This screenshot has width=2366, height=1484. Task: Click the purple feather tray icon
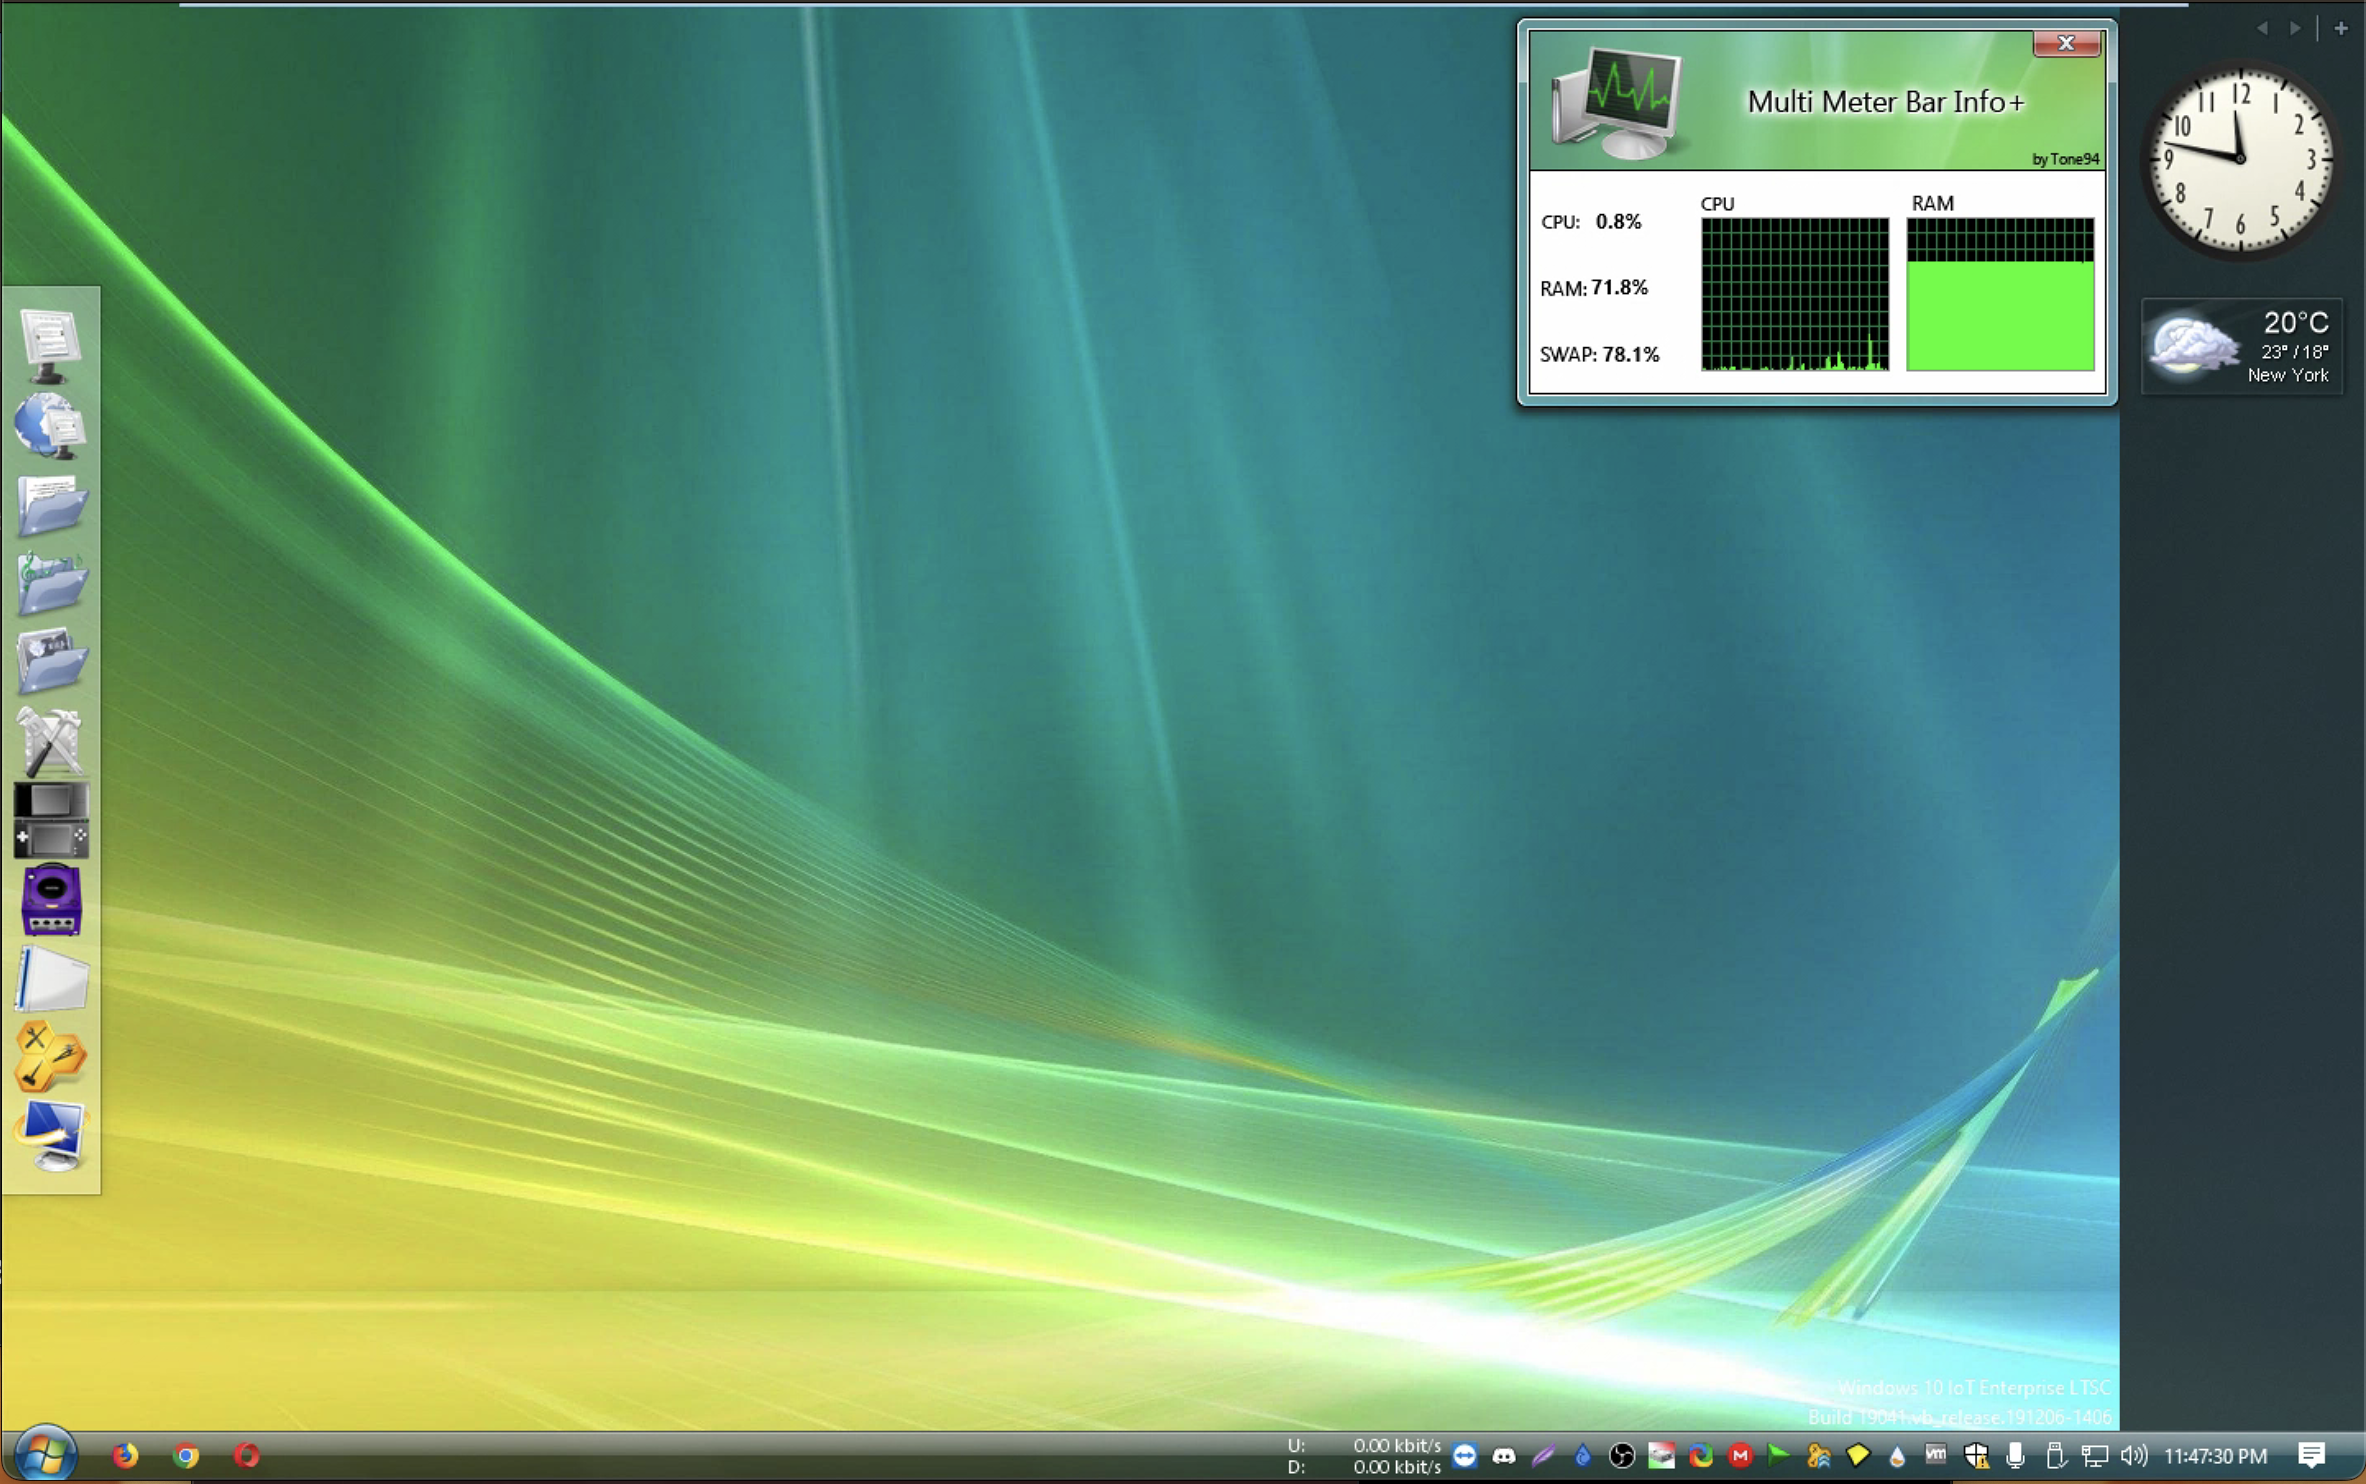(1543, 1456)
